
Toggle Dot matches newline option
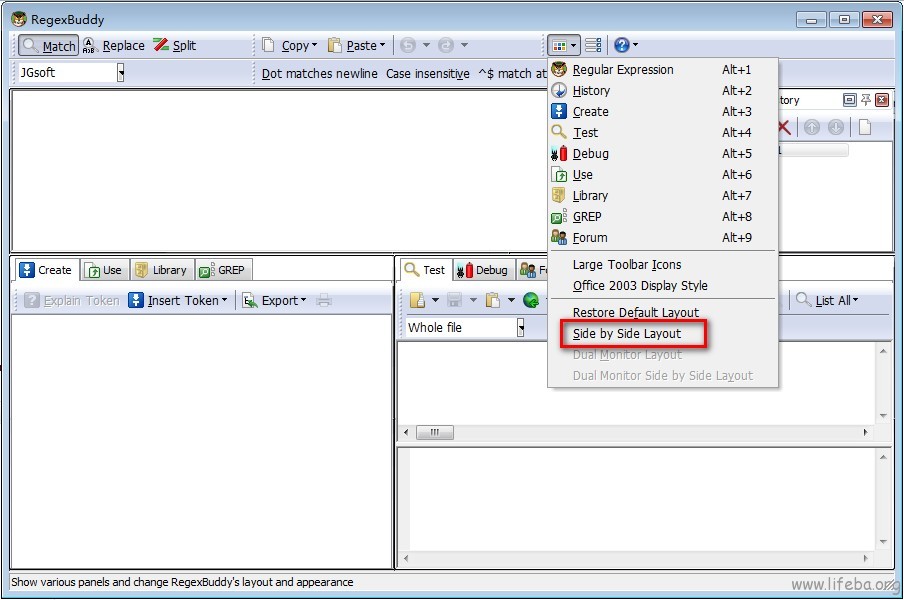point(319,74)
